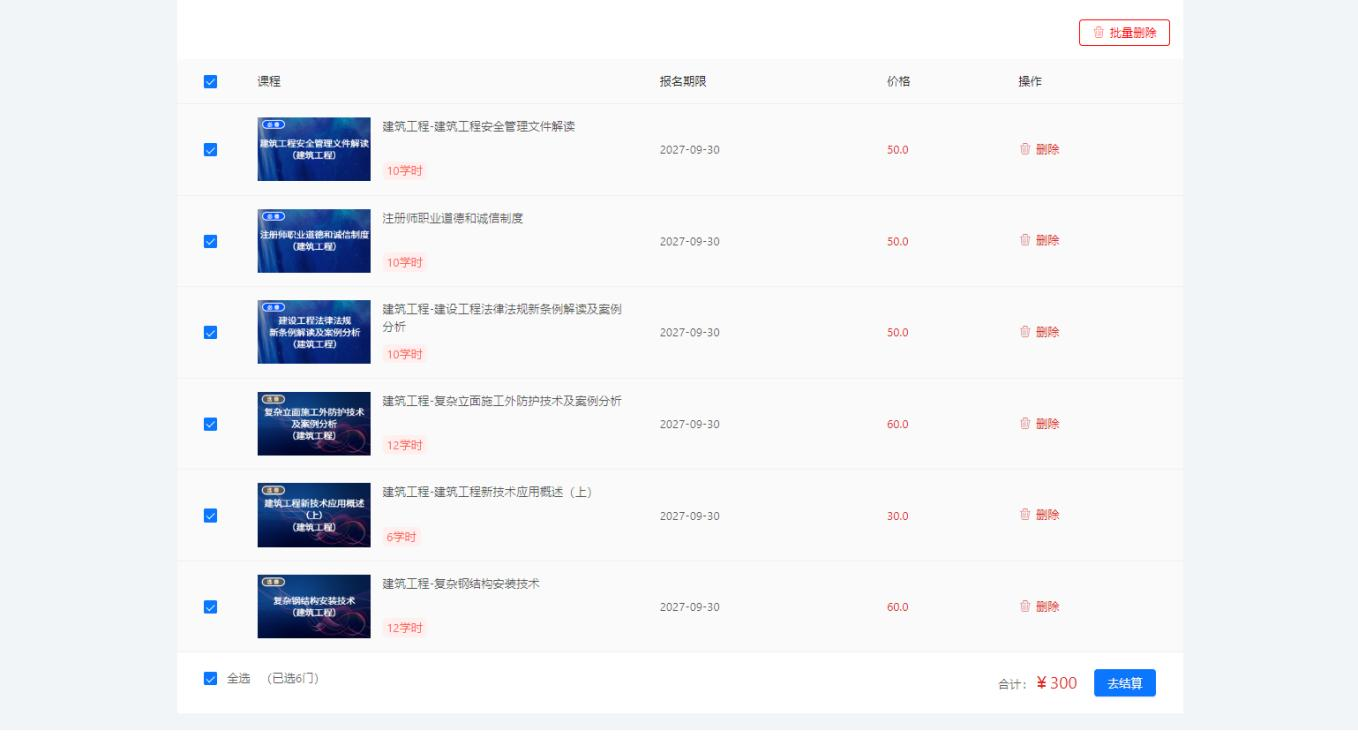Viewport: 1358px width, 738px height.
Task: Open thumbnail of 建筑工程新技术应用概述（上）
Action: pos(314,515)
